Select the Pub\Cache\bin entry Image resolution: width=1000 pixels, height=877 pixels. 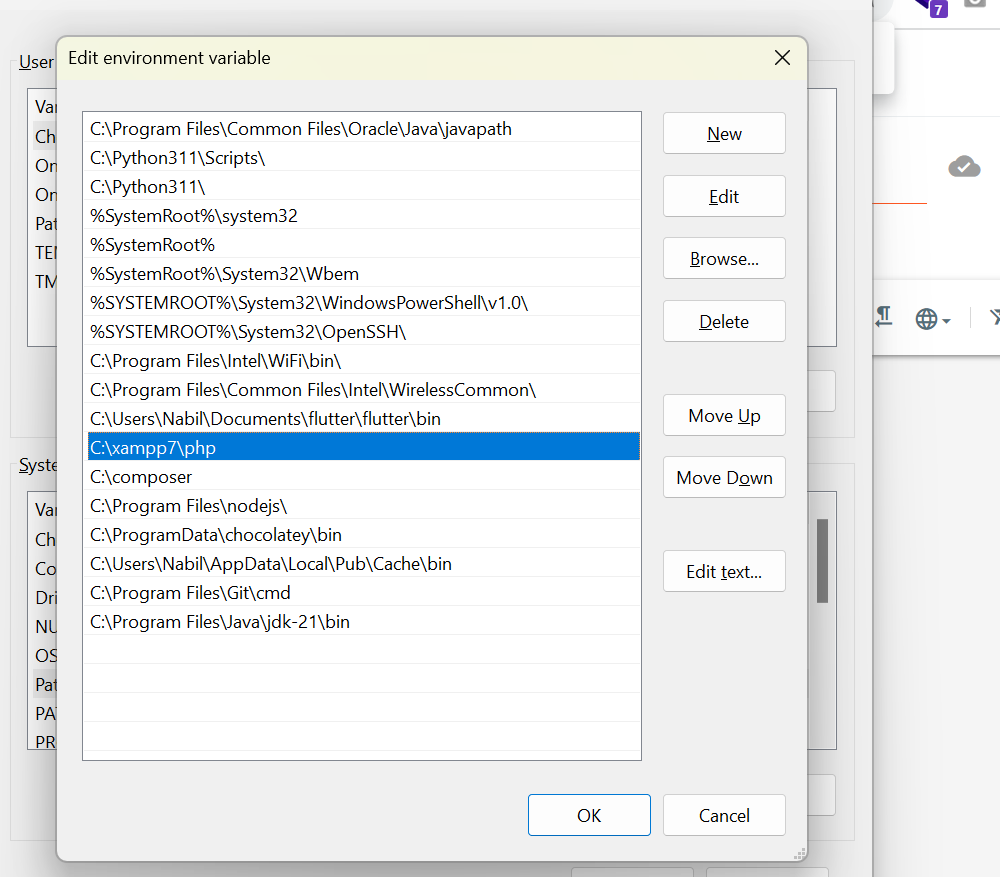coord(364,564)
